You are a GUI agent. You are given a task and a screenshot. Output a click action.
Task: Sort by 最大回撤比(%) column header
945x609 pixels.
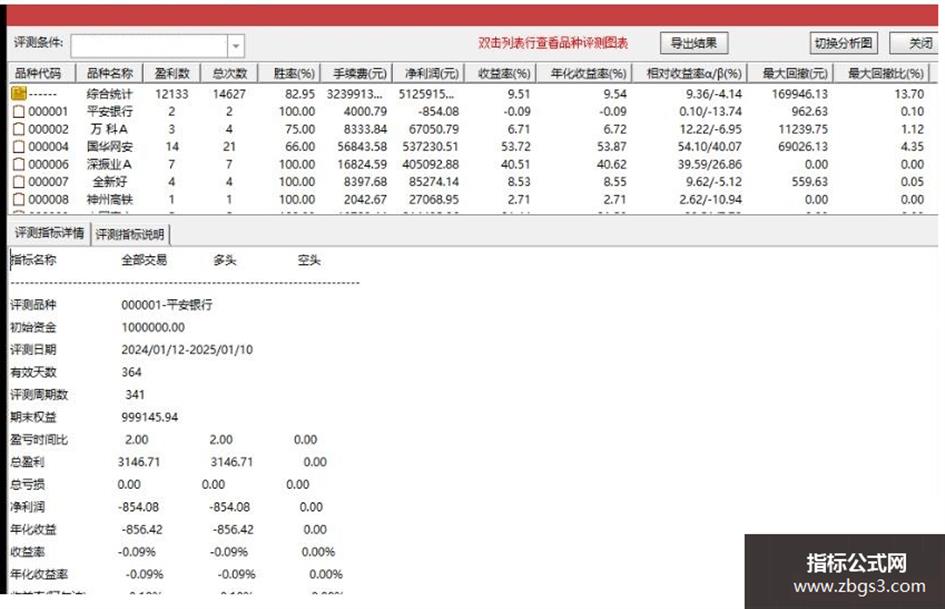coord(882,74)
